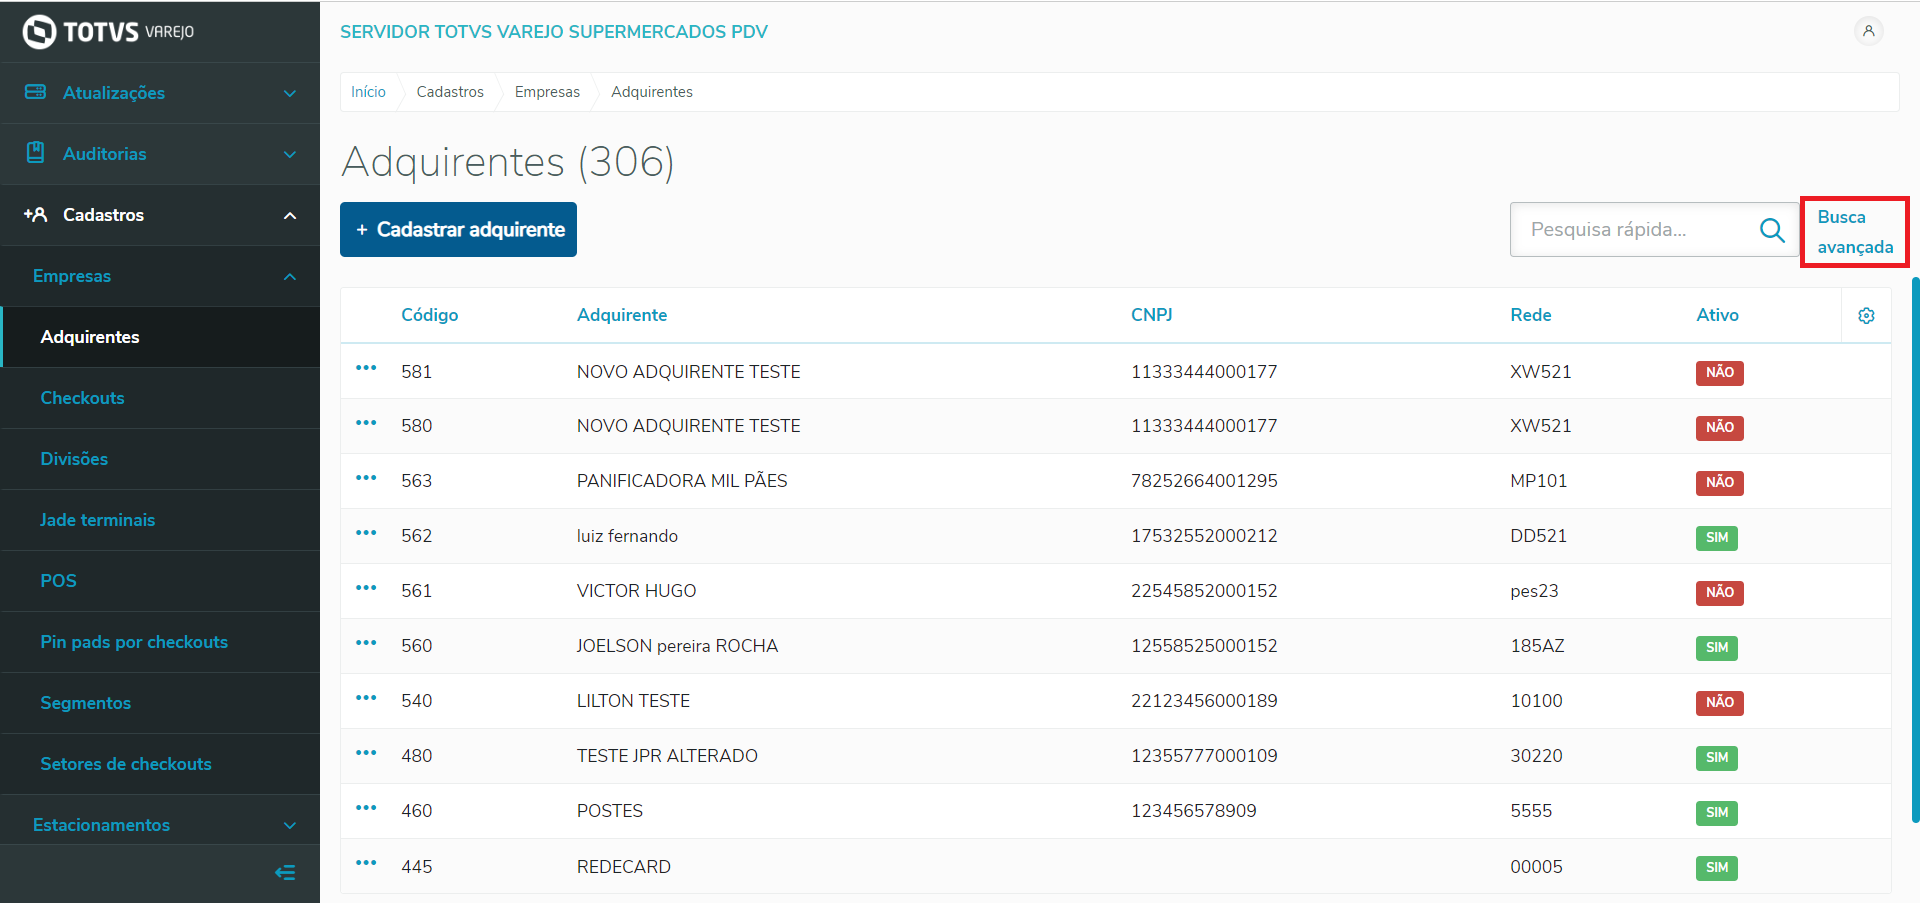Click the name LILTON TESTE
The height and width of the screenshot is (903, 1920).
coord(633,701)
